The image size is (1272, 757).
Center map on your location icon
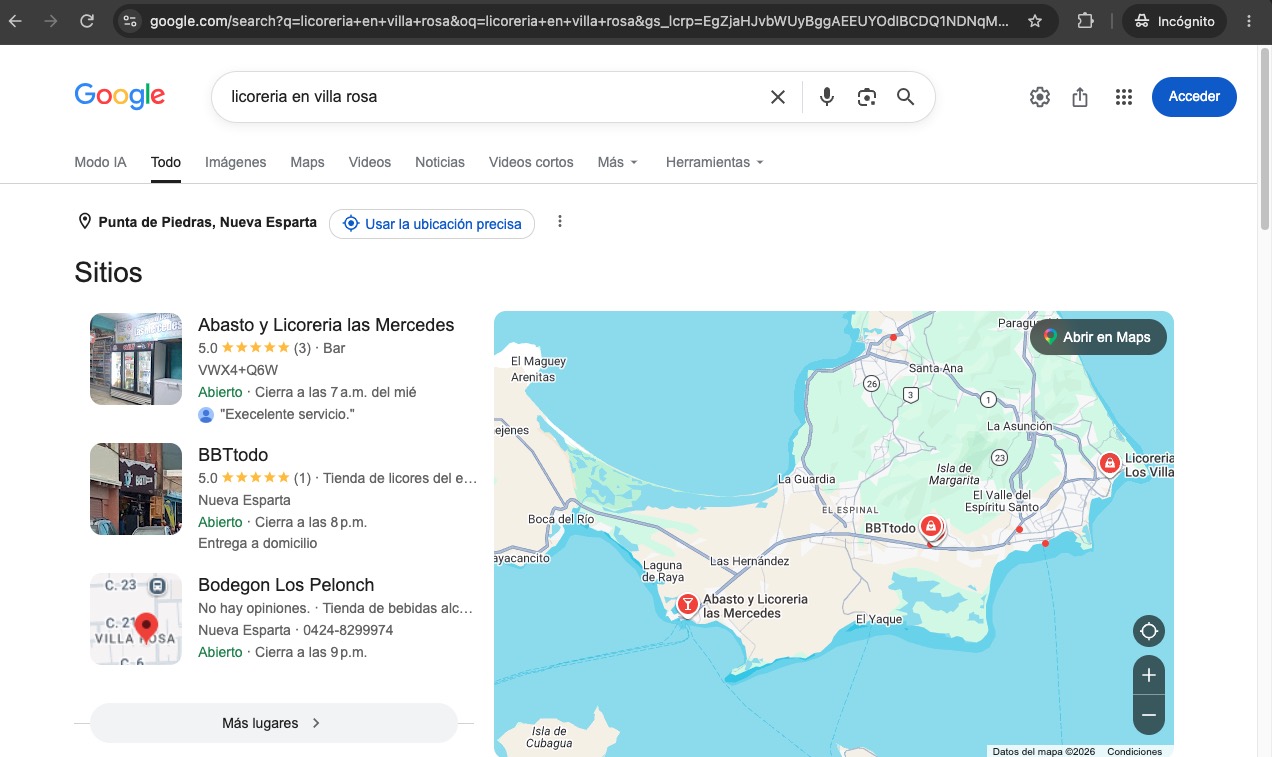point(1149,632)
